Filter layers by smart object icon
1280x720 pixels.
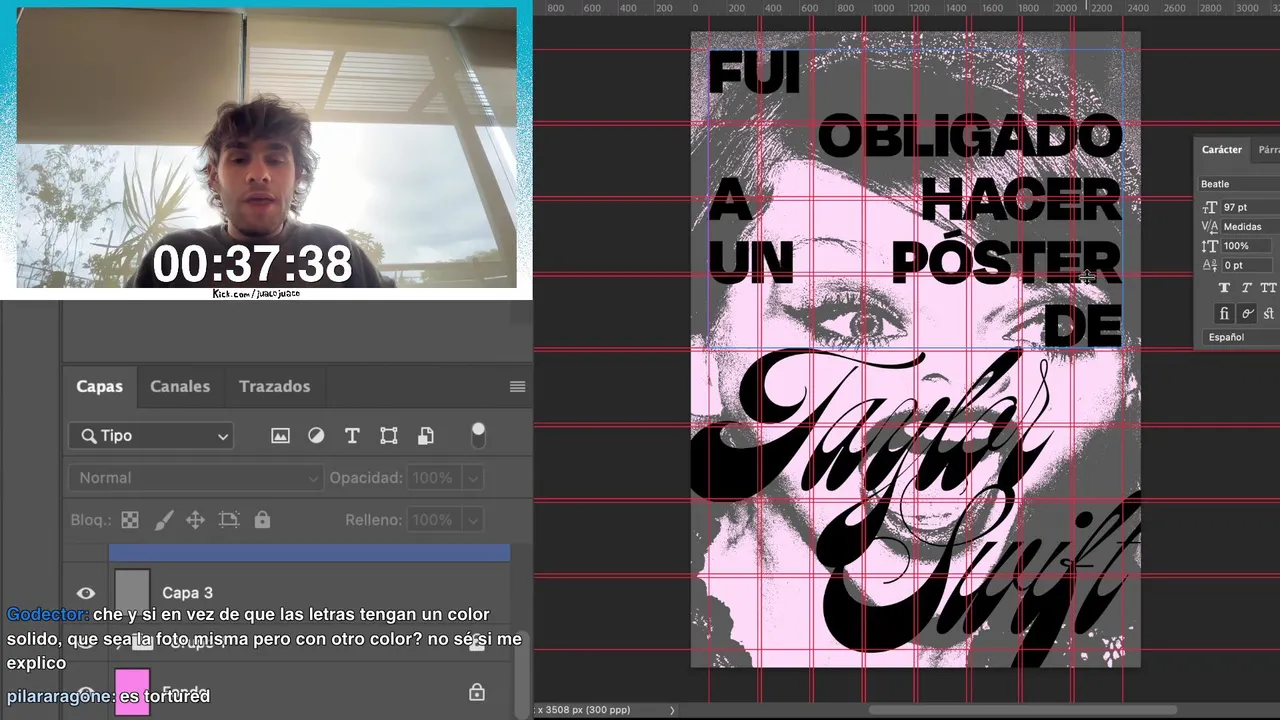426,436
